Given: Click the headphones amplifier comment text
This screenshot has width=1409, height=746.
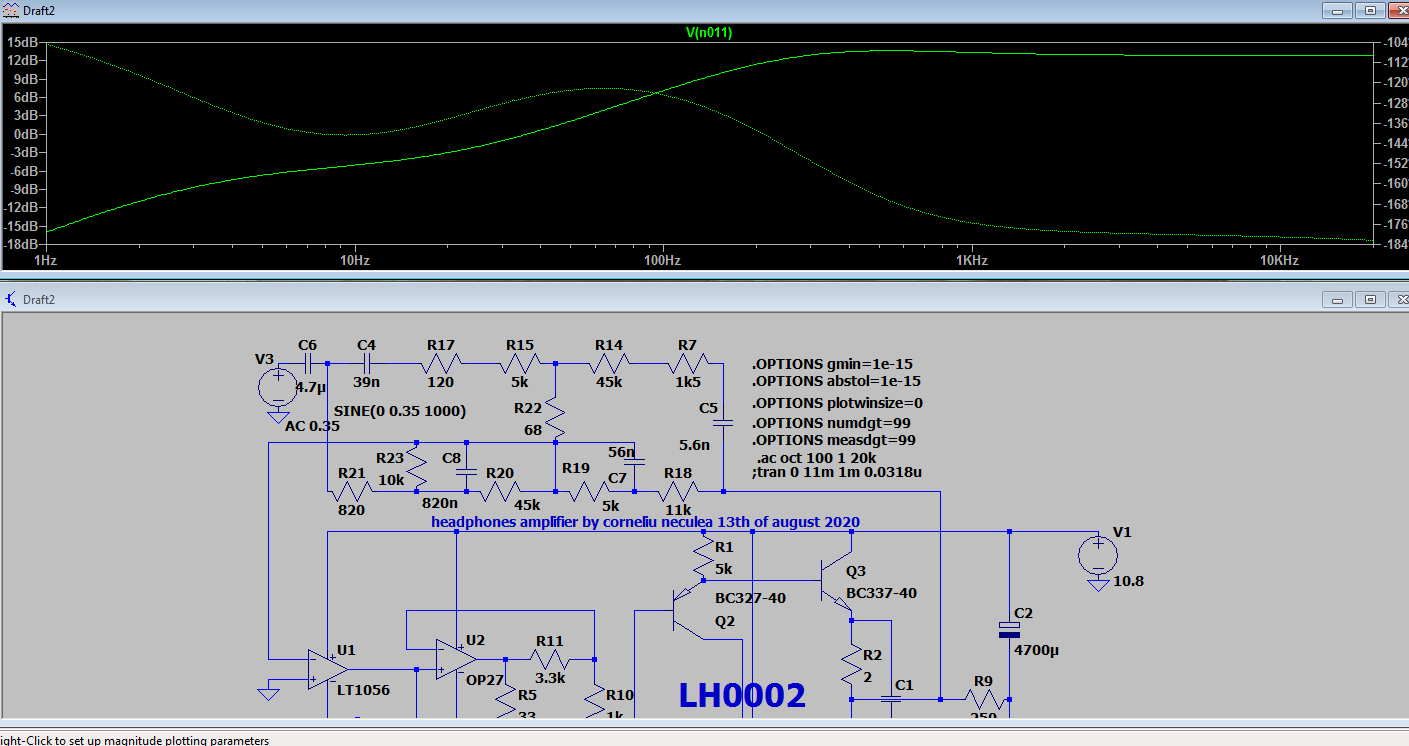Looking at the screenshot, I should tap(645, 522).
